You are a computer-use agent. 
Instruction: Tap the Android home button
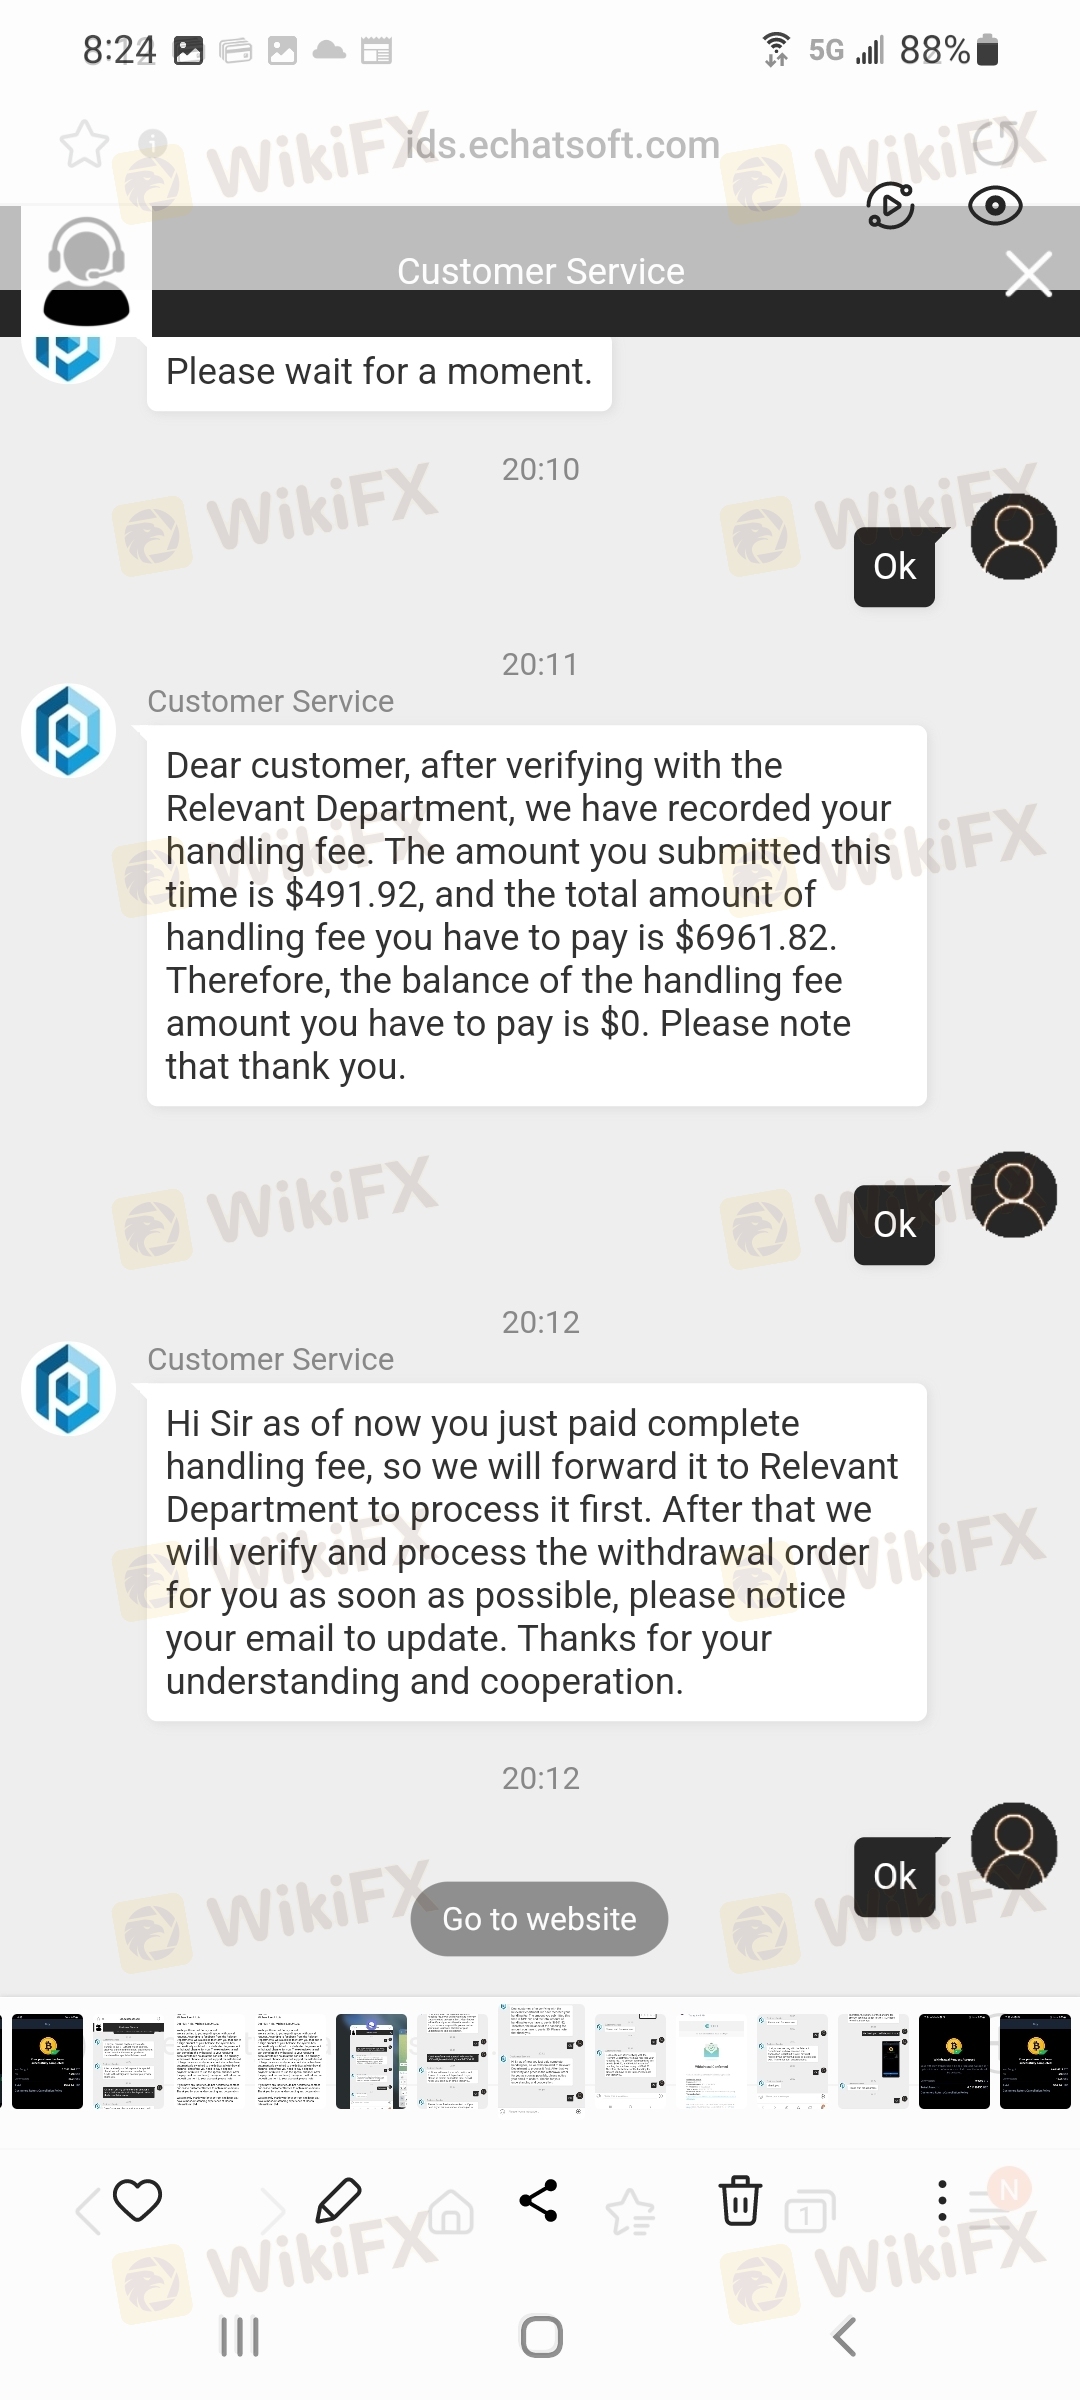pos(541,2337)
